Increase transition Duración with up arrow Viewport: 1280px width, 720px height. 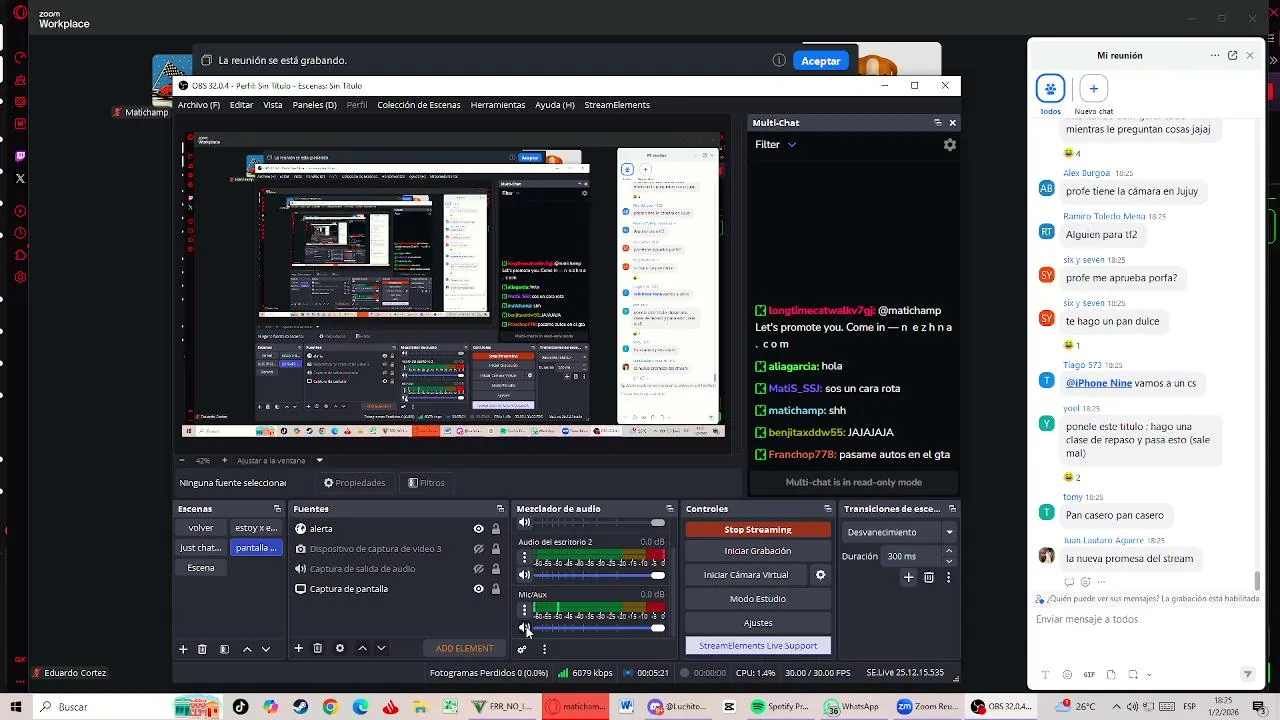[x=949, y=551]
